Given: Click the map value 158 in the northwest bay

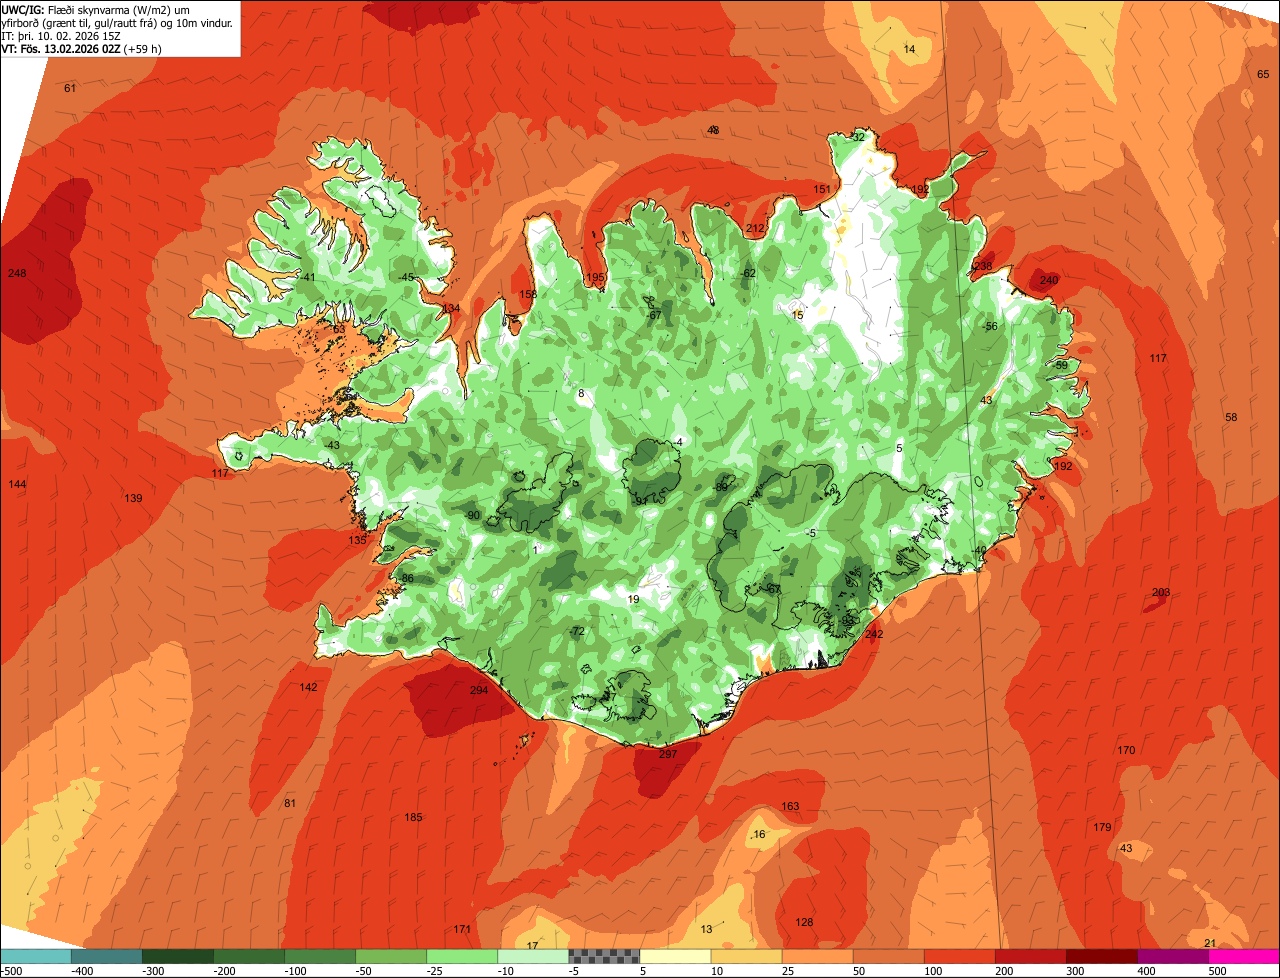Looking at the screenshot, I should point(528,294).
